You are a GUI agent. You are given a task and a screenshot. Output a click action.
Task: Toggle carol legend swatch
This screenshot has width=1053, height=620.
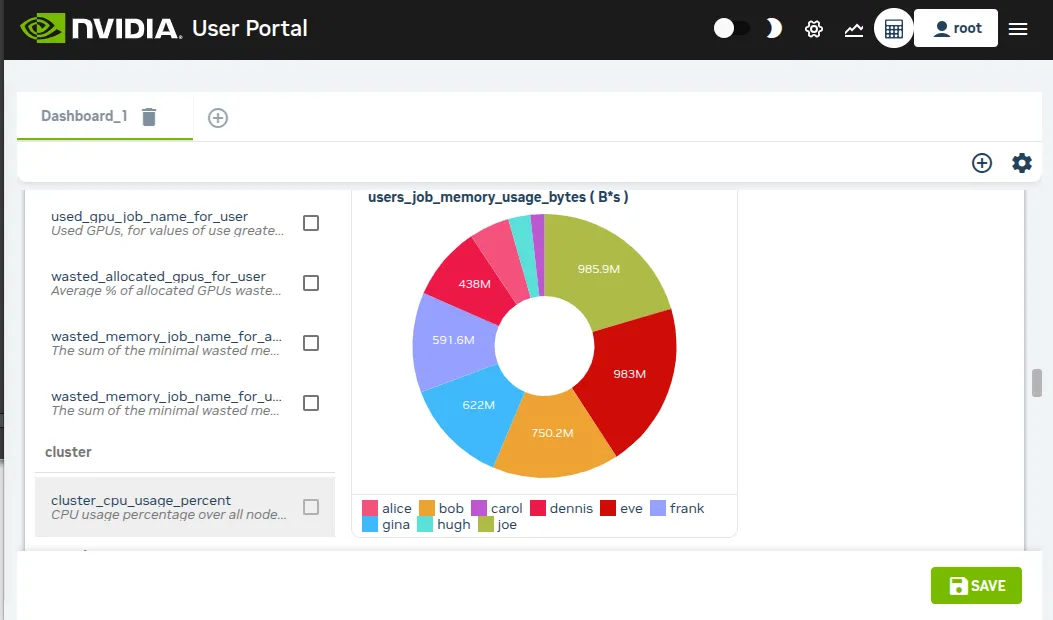point(479,508)
